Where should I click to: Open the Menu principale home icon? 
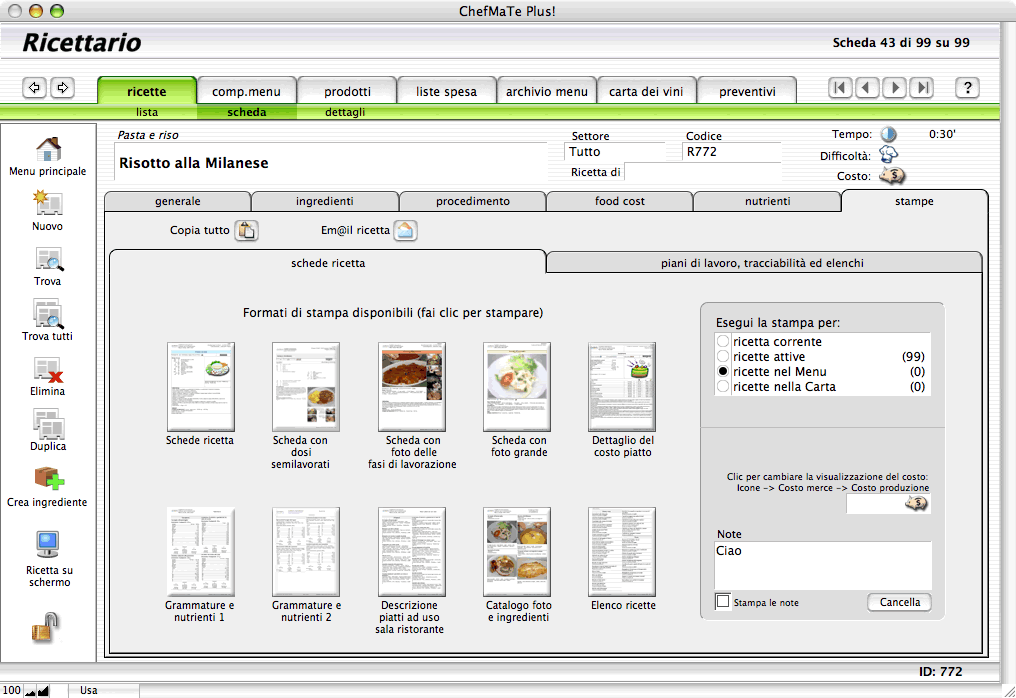[49, 149]
